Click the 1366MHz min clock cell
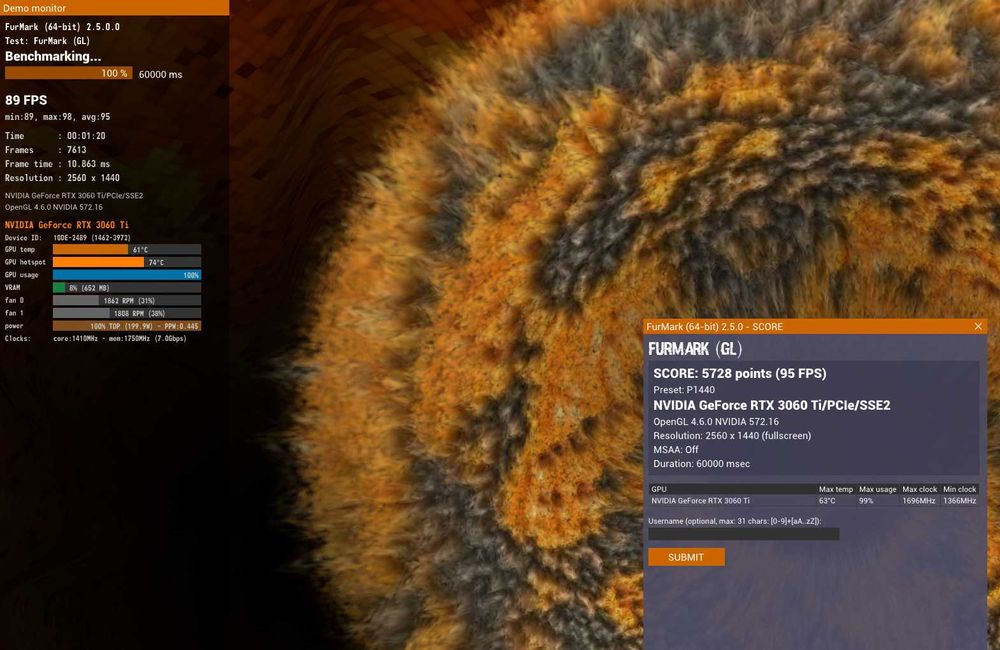The image size is (1000, 650). [x=960, y=501]
